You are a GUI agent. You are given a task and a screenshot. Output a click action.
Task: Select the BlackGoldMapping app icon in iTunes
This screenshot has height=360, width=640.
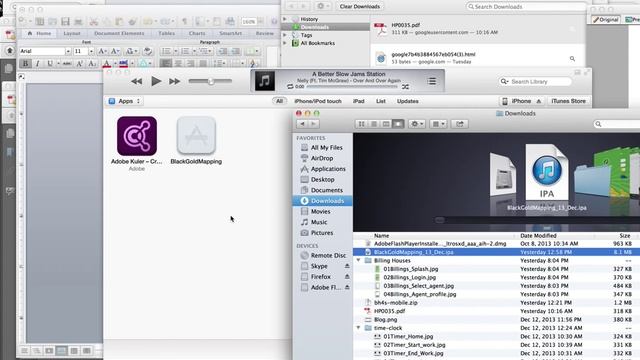pos(196,136)
